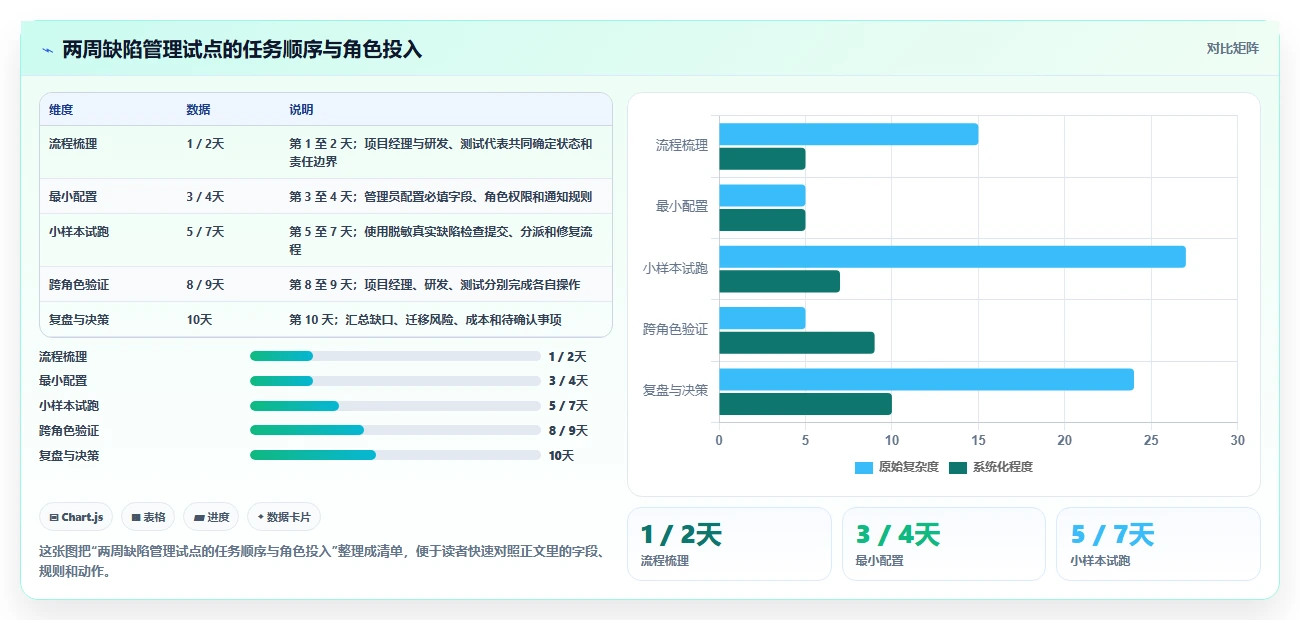Select the 进度 chip
Screen dimensions: 1300x620
pyautogui.click(x=211, y=517)
